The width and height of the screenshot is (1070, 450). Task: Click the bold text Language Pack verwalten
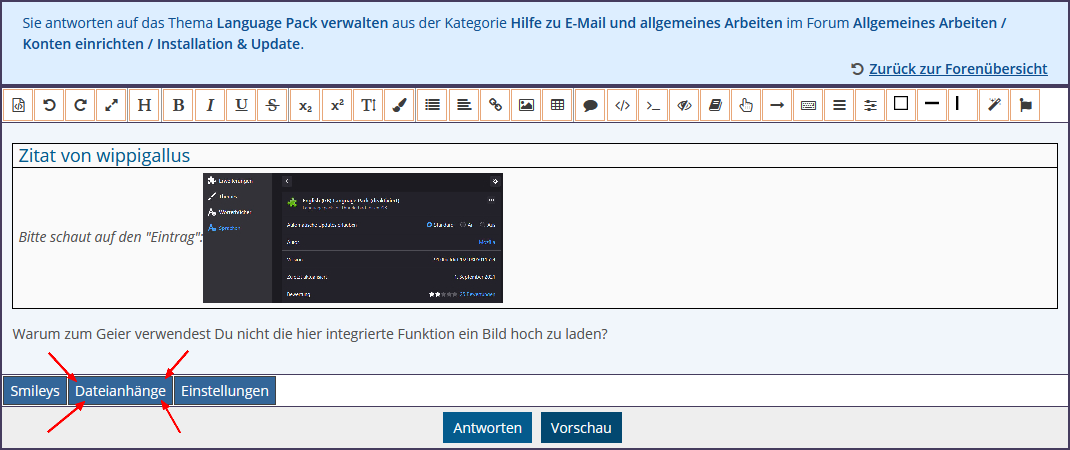(302, 23)
